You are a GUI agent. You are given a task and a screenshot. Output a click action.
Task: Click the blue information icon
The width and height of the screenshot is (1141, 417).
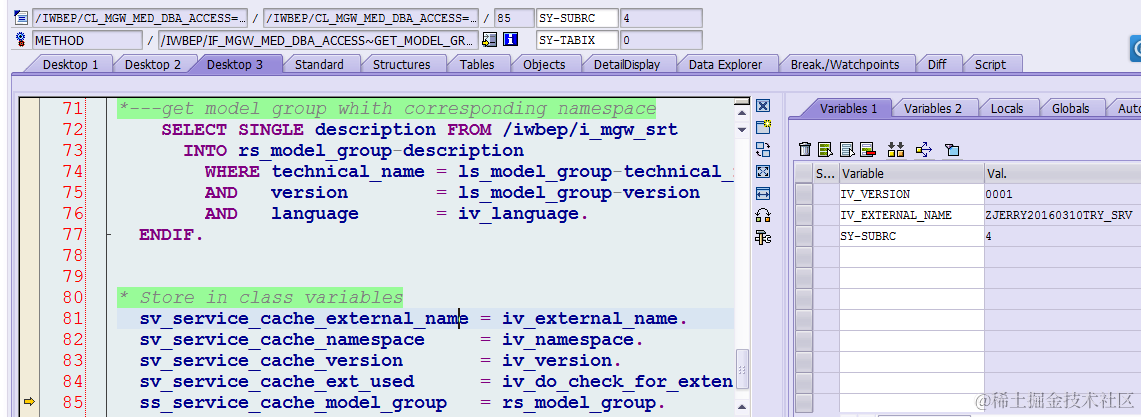point(511,40)
